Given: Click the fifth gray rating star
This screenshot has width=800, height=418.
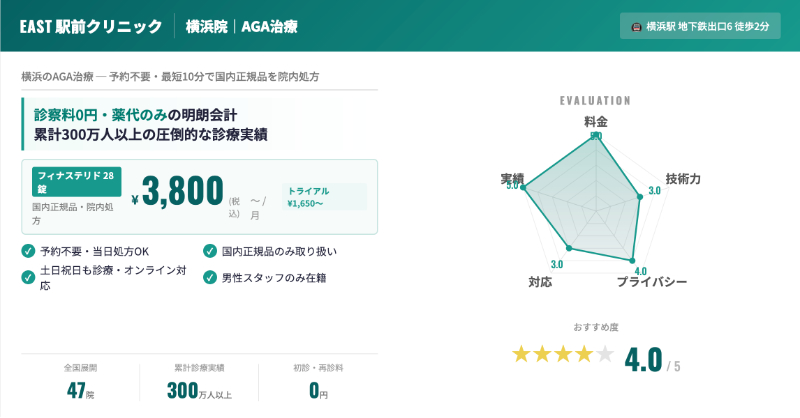Looking at the screenshot, I should [605, 354].
